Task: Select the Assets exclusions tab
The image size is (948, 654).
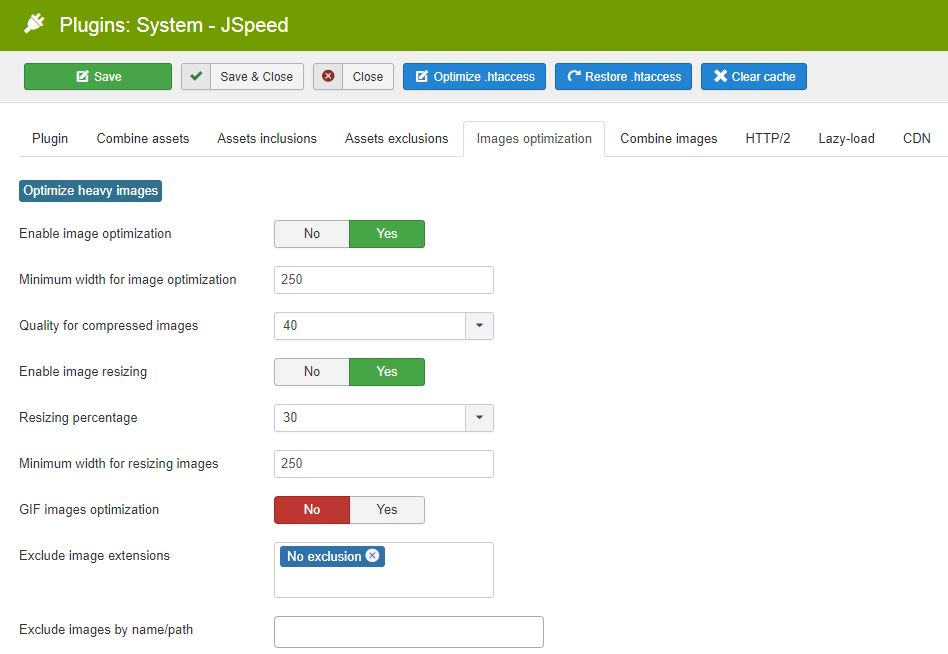Action: pos(396,139)
